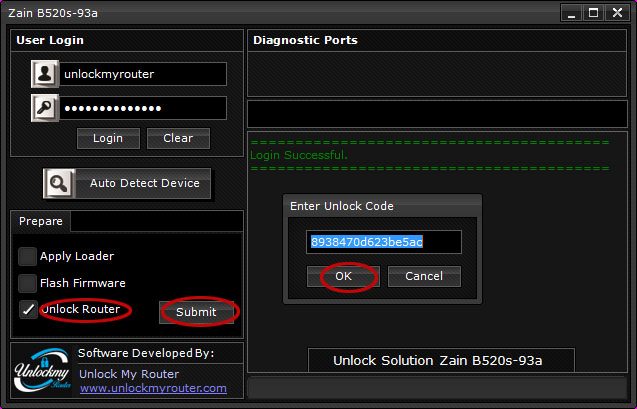Tick the Flash Firmware checkbox
The image size is (637, 409).
28,283
